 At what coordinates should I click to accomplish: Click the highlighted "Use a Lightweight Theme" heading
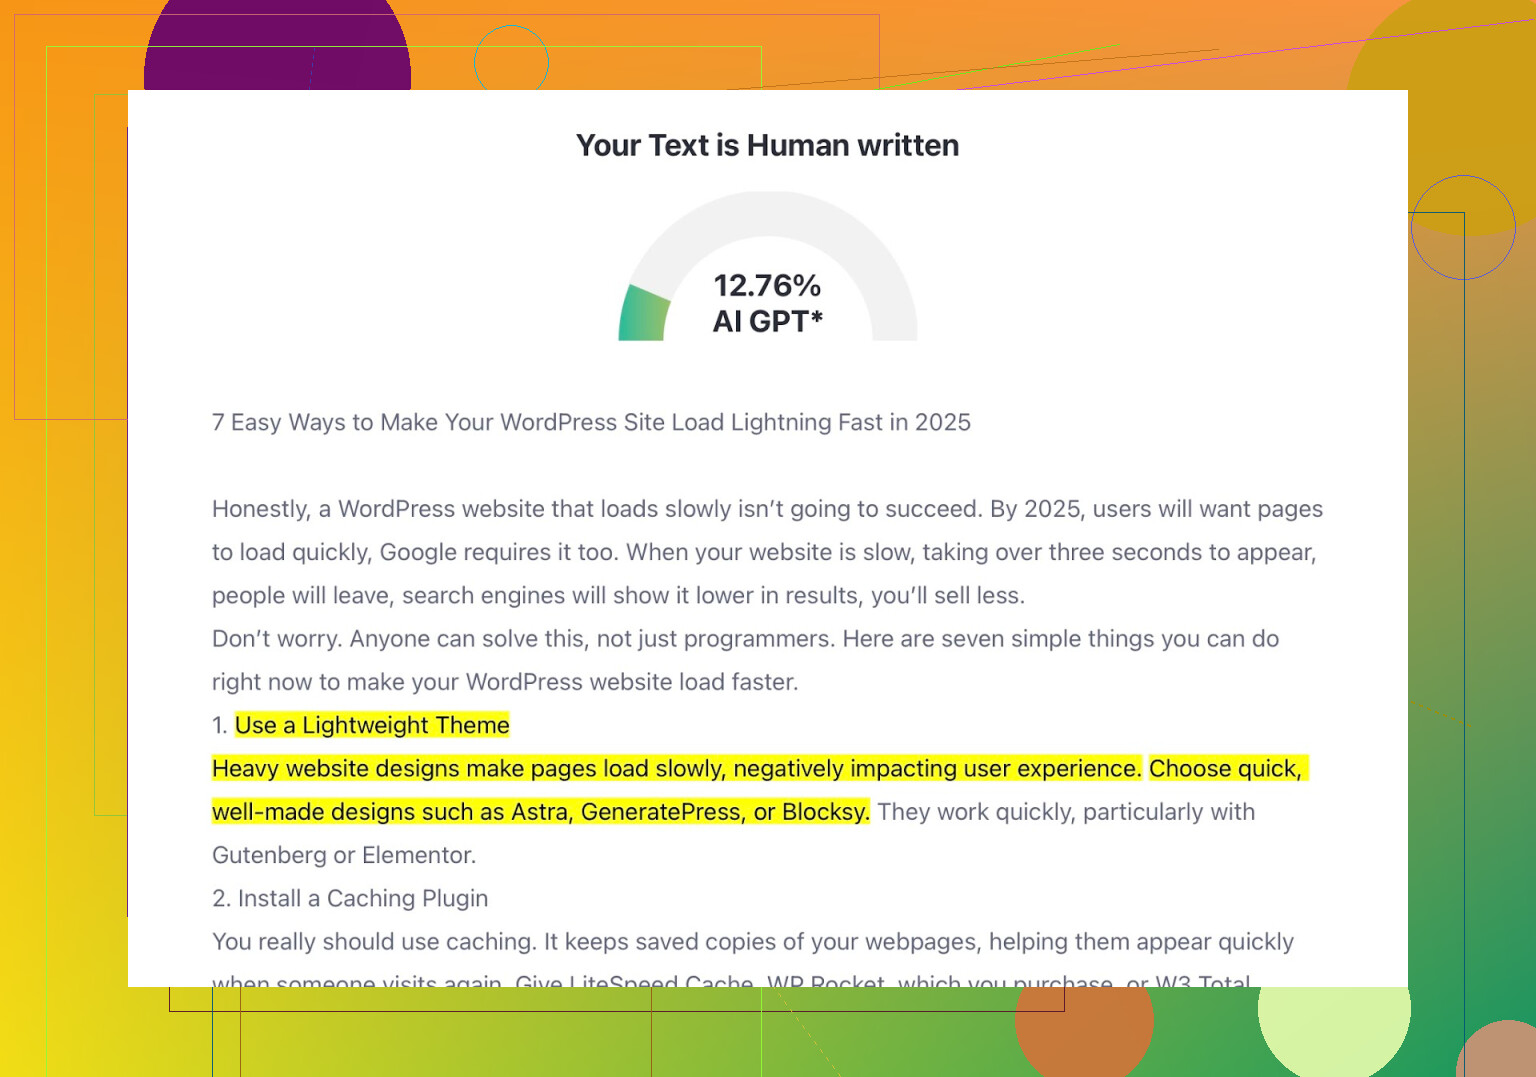pos(372,726)
